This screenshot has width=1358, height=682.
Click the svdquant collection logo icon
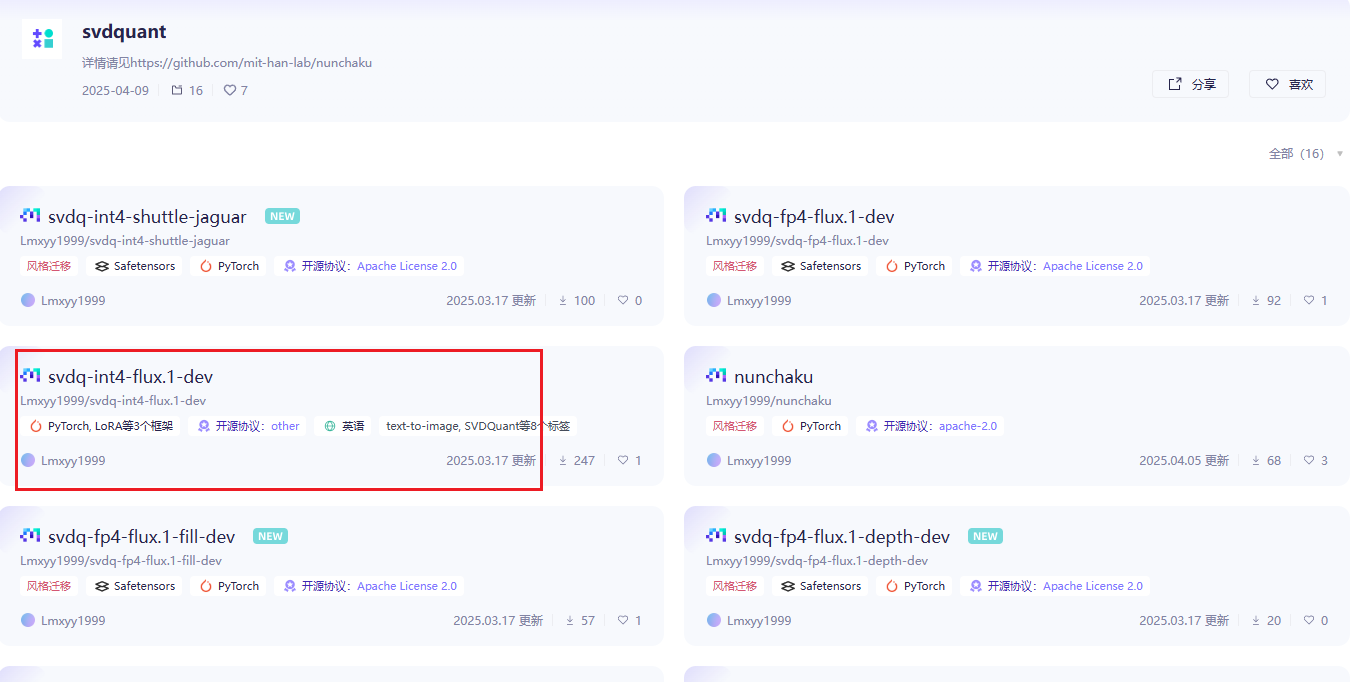point(42,39)
